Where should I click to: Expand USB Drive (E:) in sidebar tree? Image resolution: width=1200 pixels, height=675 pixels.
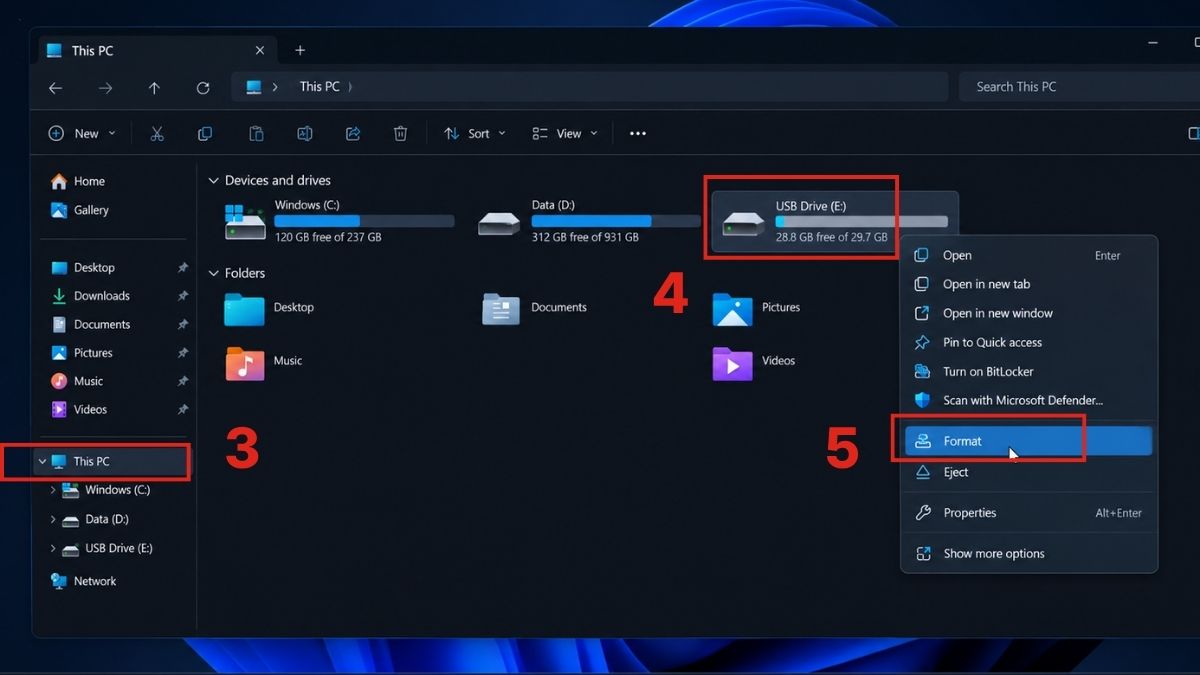click(x=54, y=548)
